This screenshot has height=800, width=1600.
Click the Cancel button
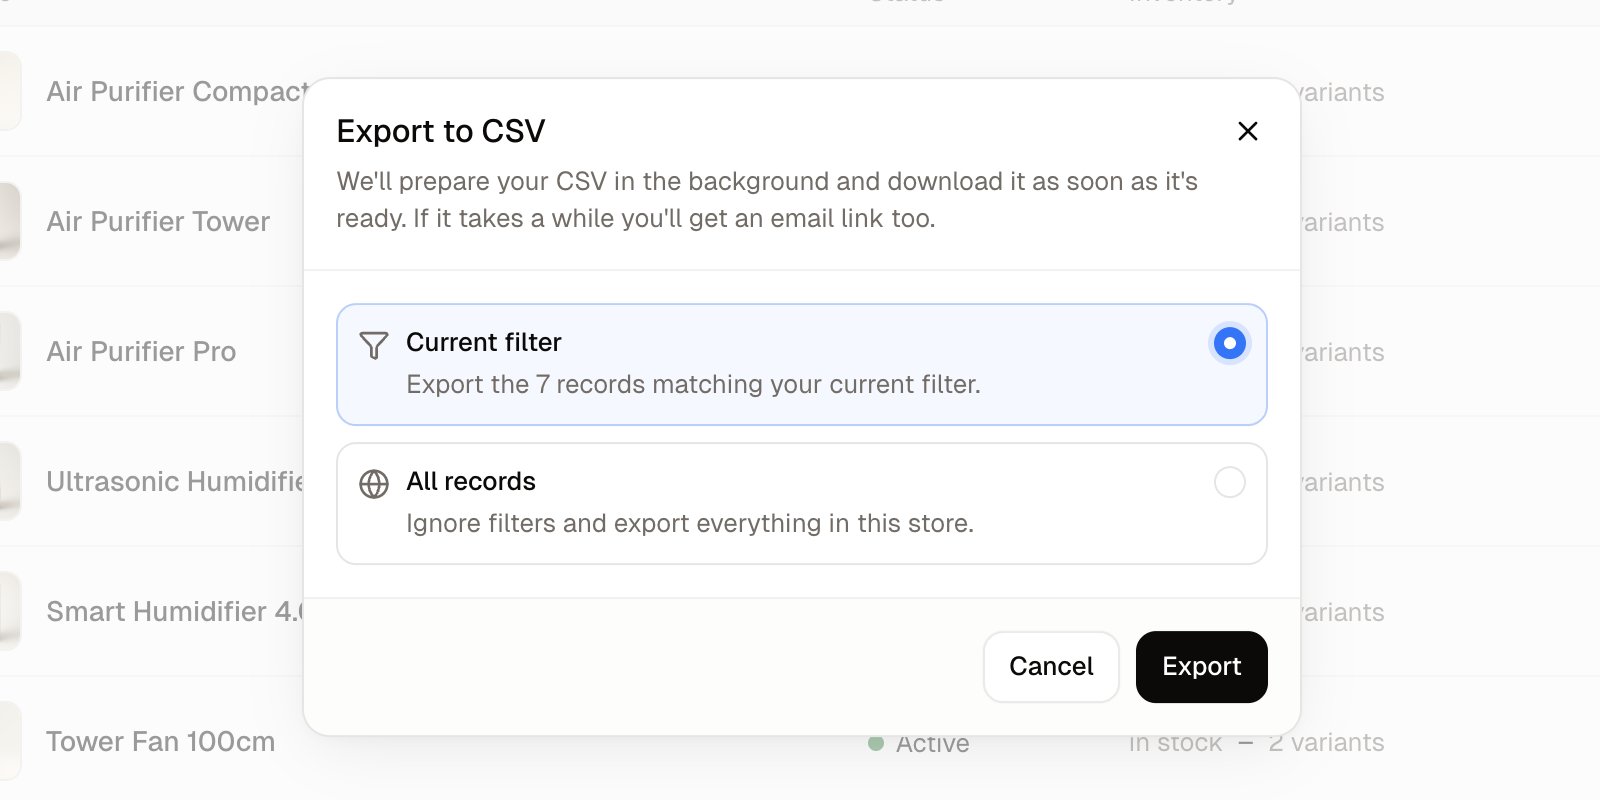click(1051, 666)
